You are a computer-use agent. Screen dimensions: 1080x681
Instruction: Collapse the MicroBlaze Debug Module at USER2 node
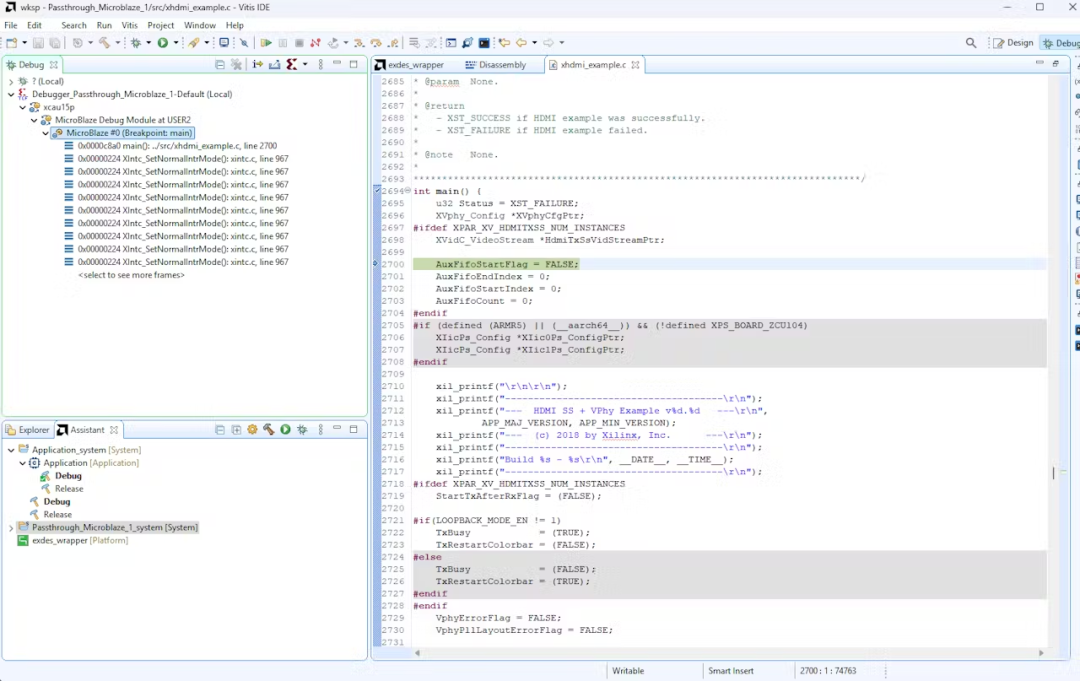(x=33, y=120)
